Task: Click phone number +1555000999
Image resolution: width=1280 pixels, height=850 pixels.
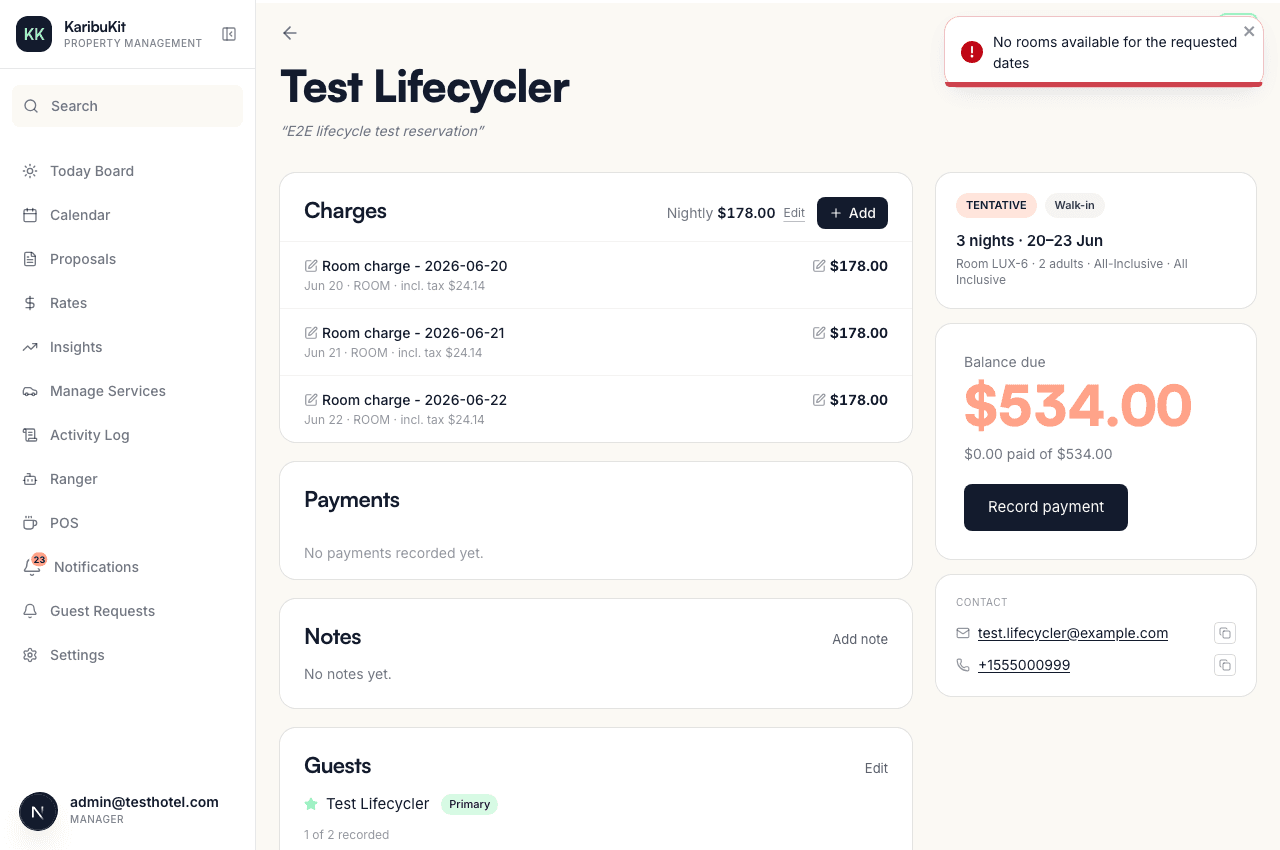Action: tap(1024, 665)
